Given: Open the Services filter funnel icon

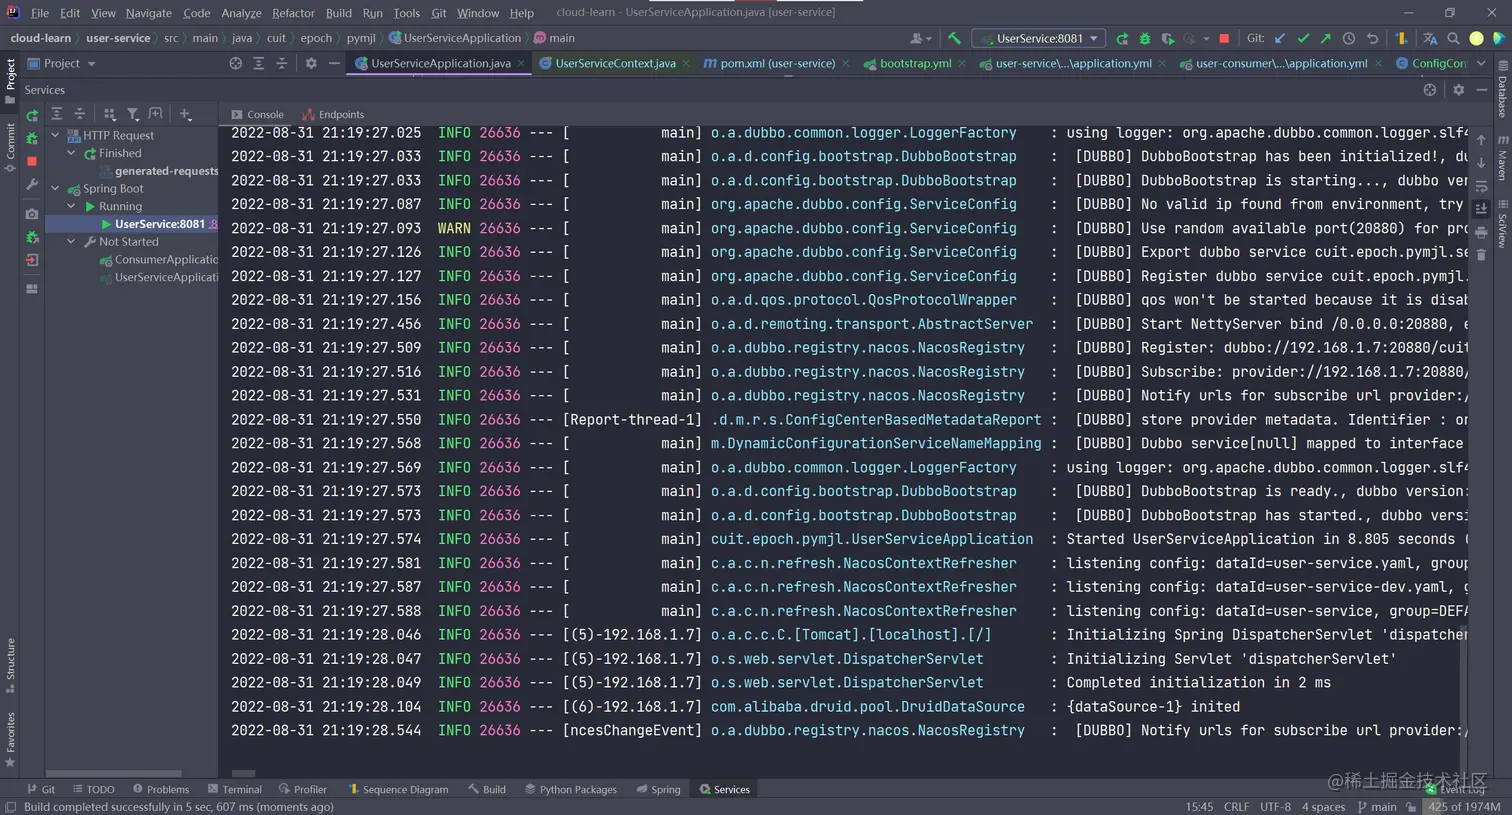Looking at the screenshot, I should (x=132, y=114).
